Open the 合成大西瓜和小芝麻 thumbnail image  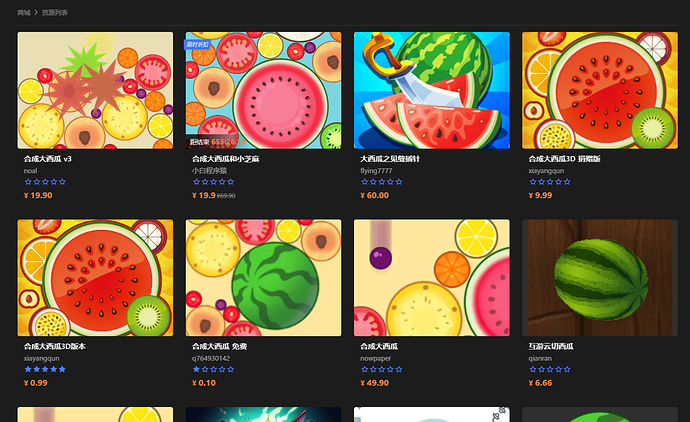tap(263, 90)
